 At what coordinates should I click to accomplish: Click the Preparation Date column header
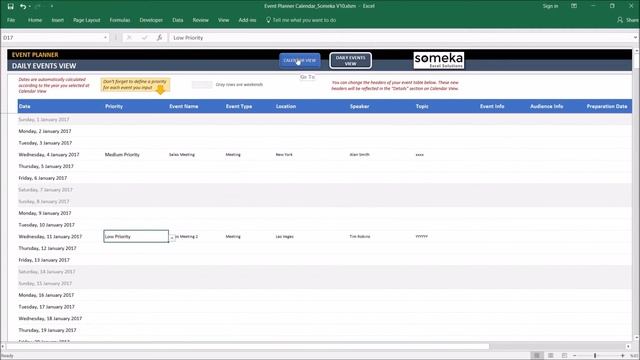[607, 106]
